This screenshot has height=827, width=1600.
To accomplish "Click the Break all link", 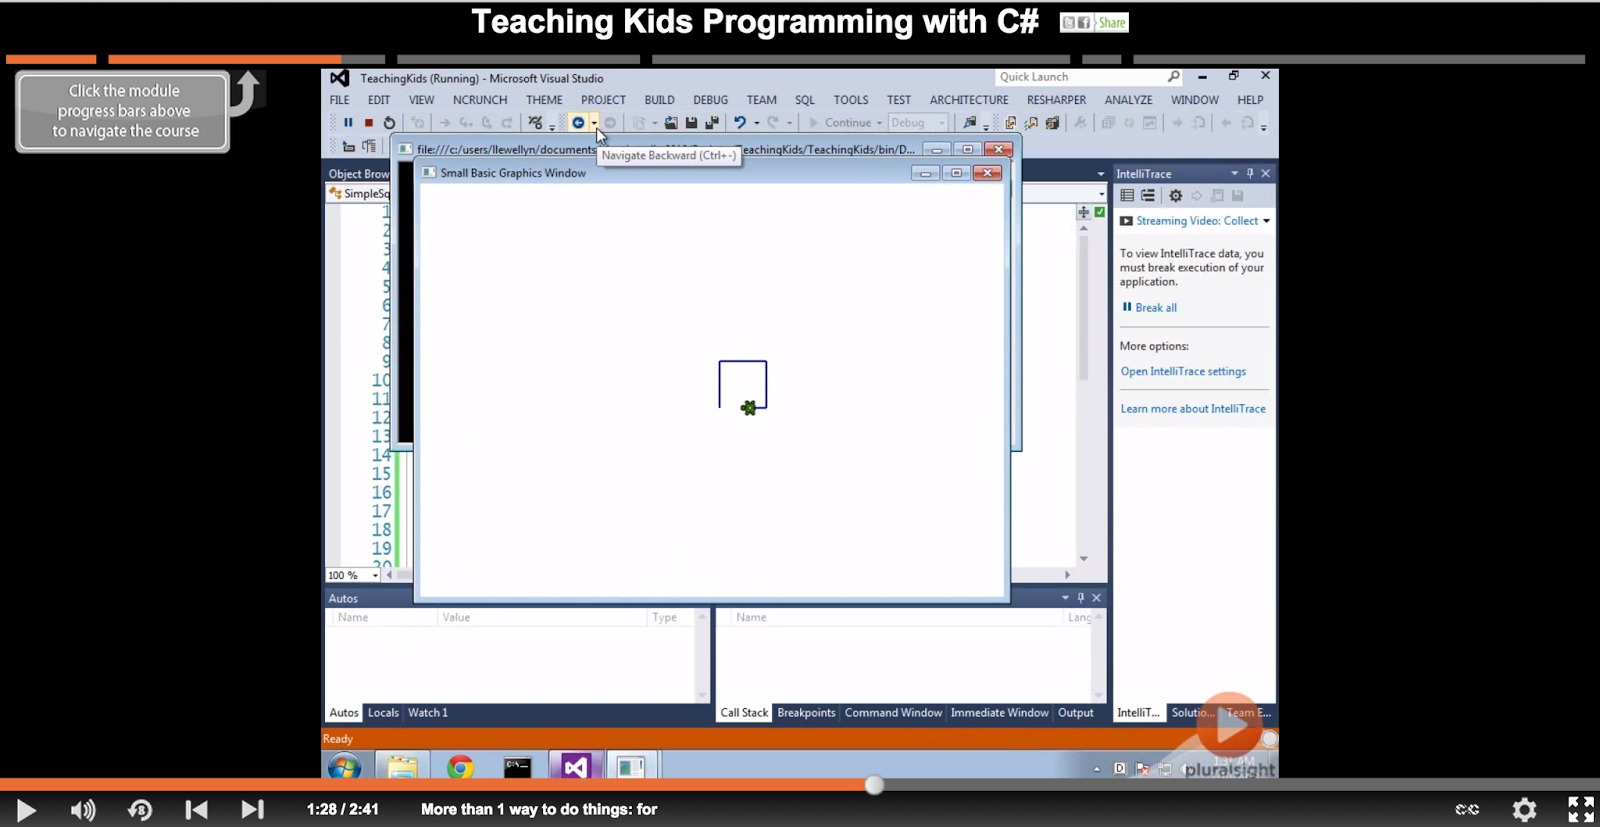I will tap(1156, 308).
